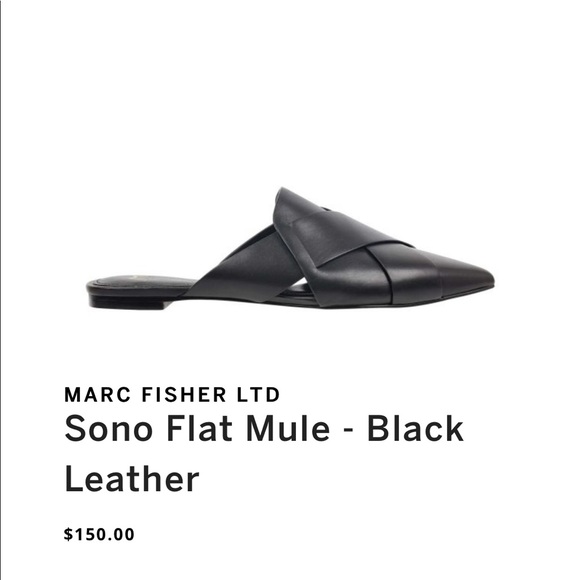Viewport: 580px width, 580px height.
Task: Click the word MARC in the brand name
Action: tap(98, 394)
